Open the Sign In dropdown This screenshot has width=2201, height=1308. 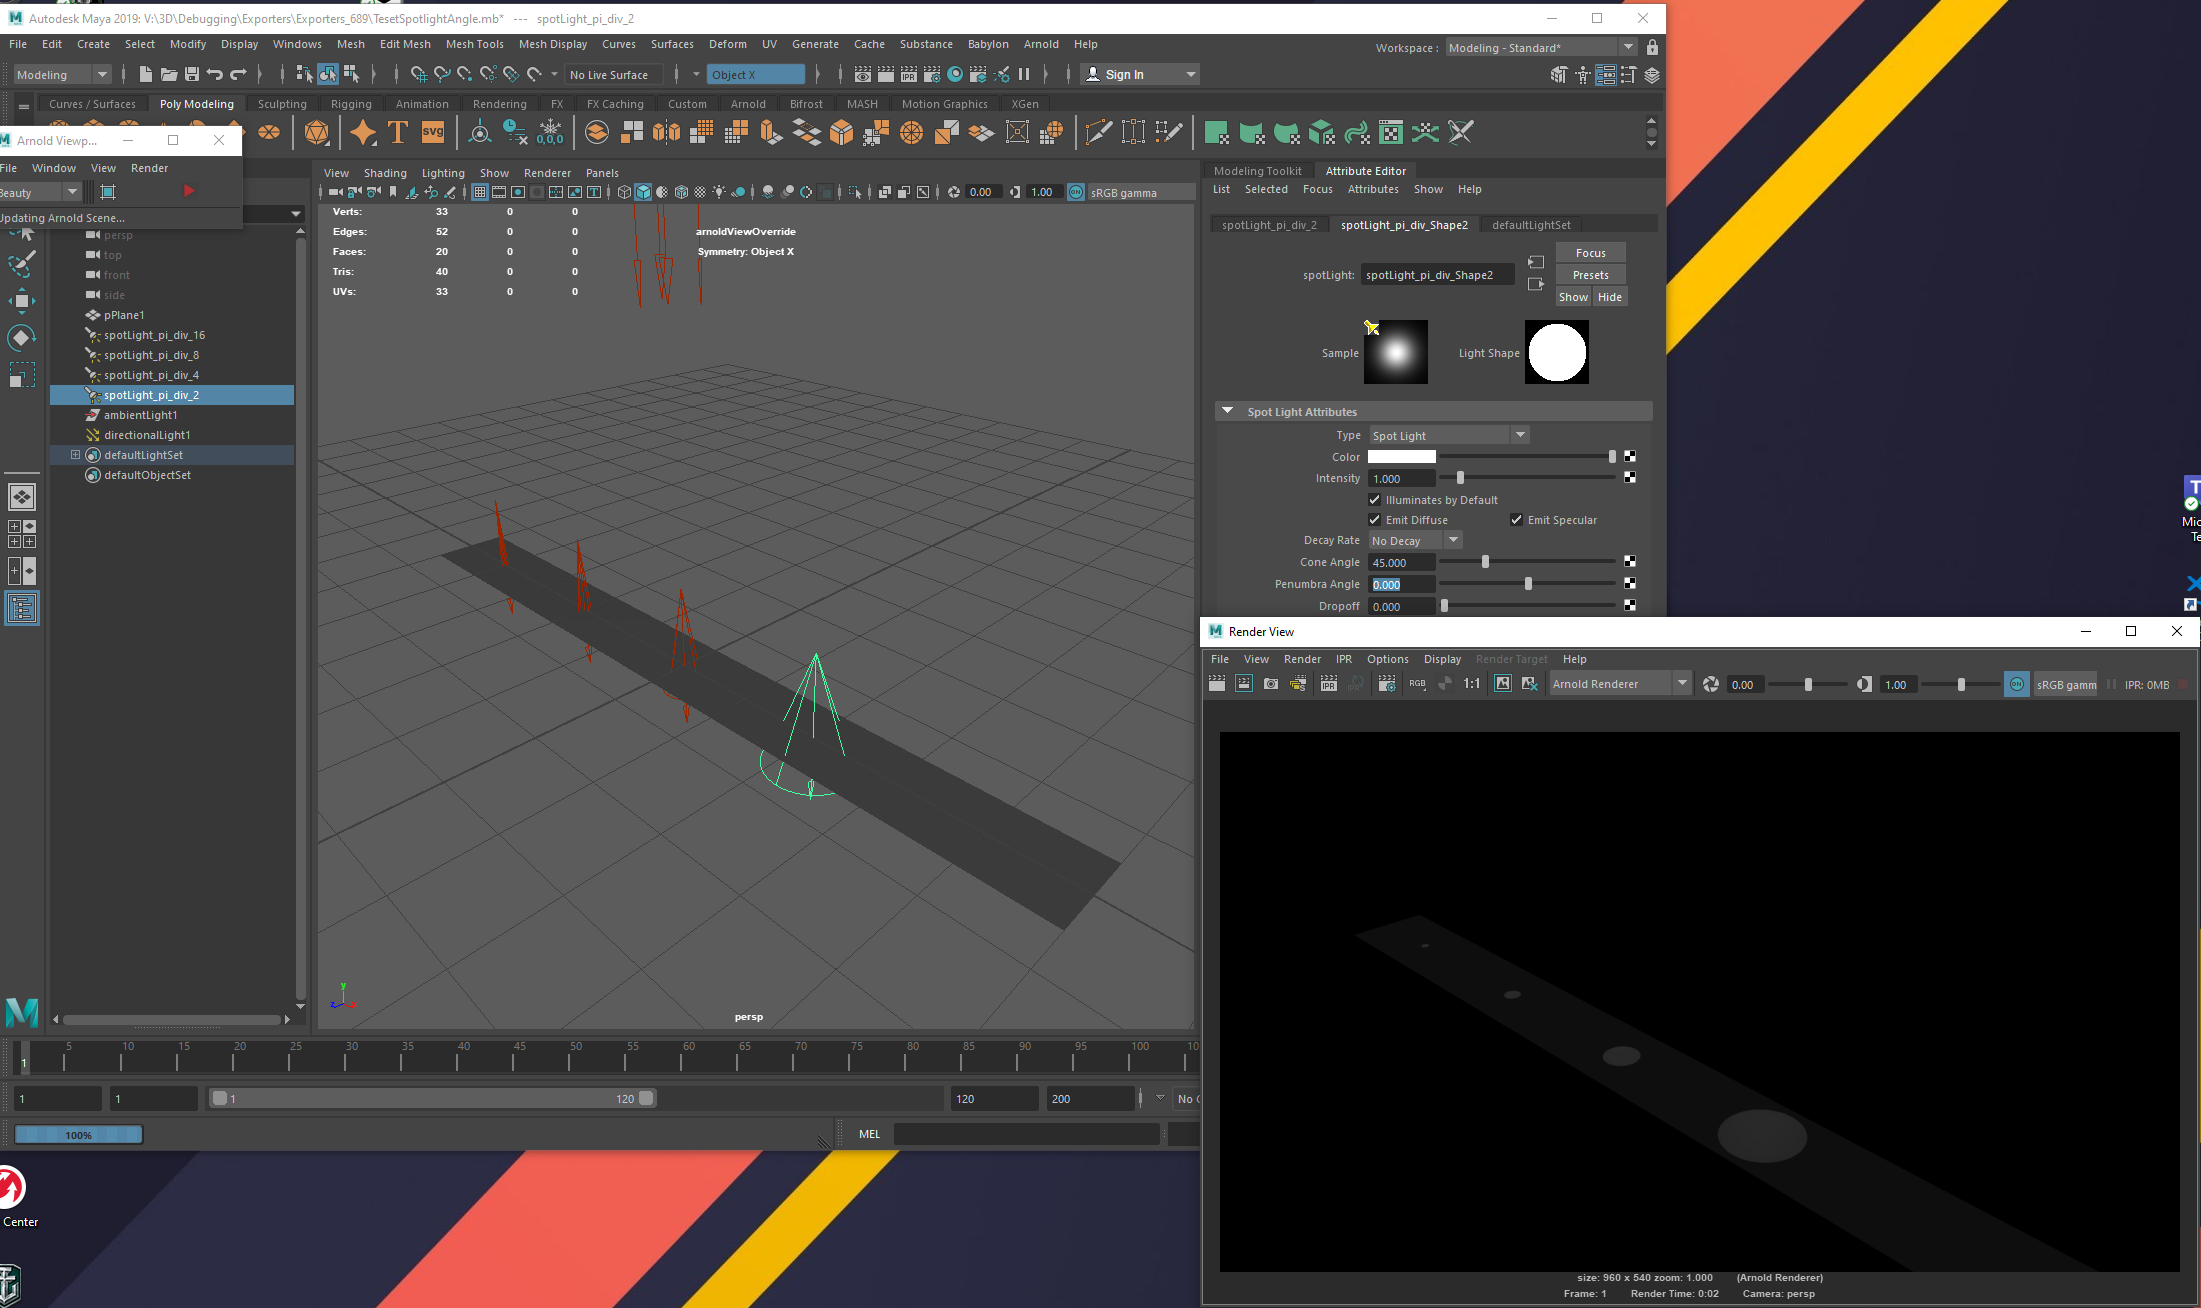(1140, 74)
